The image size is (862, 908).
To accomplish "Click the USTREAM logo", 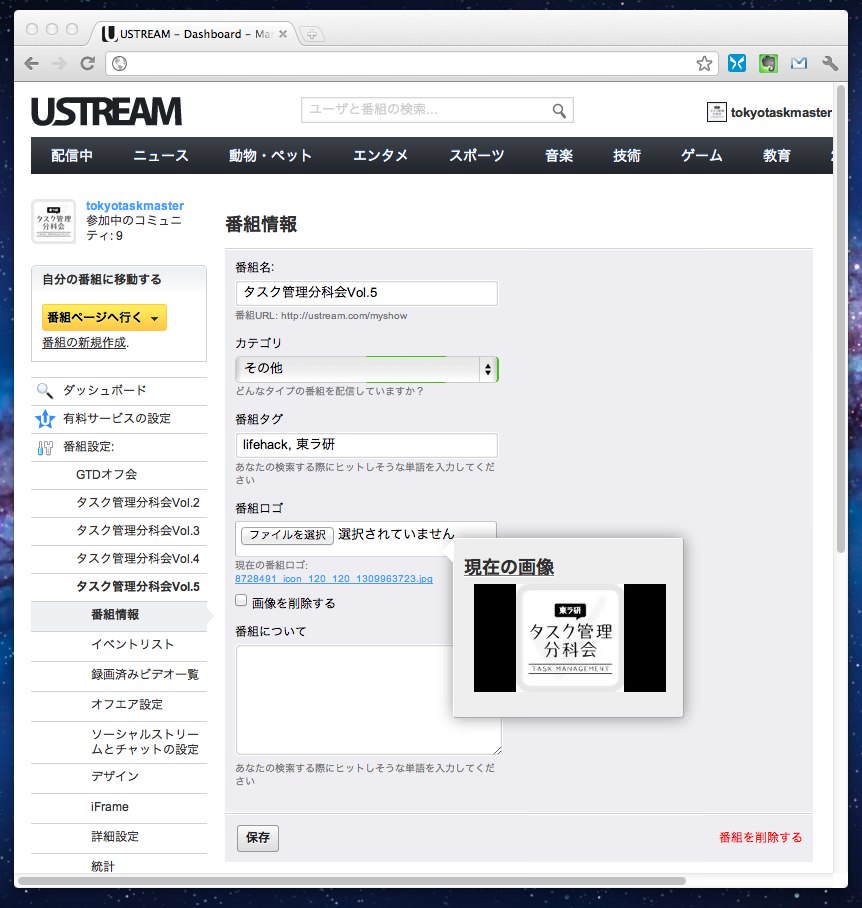I will coord(107,111).
